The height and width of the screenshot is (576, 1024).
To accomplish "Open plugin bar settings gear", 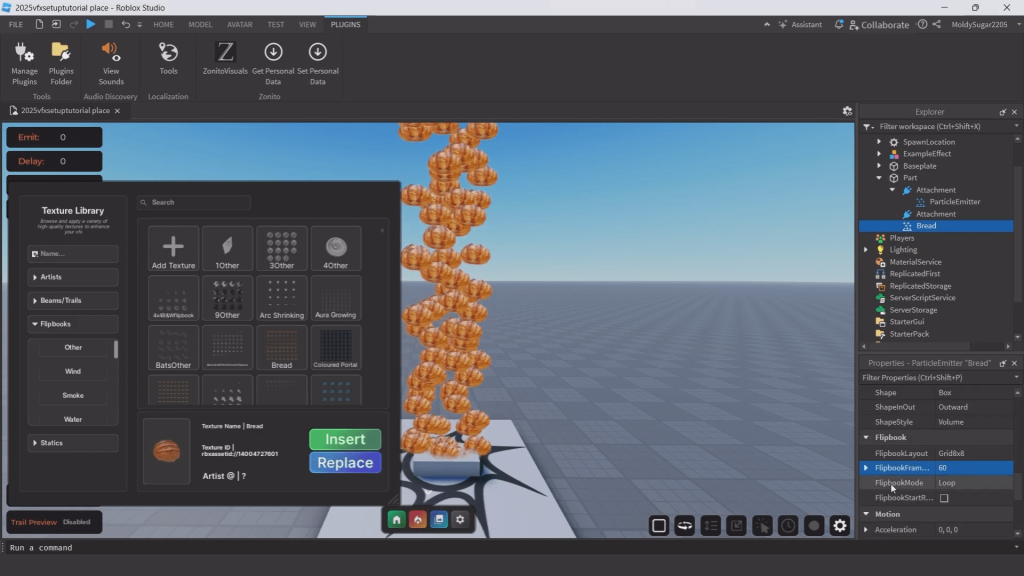I will pyautogui.click(x=460, y=519).
